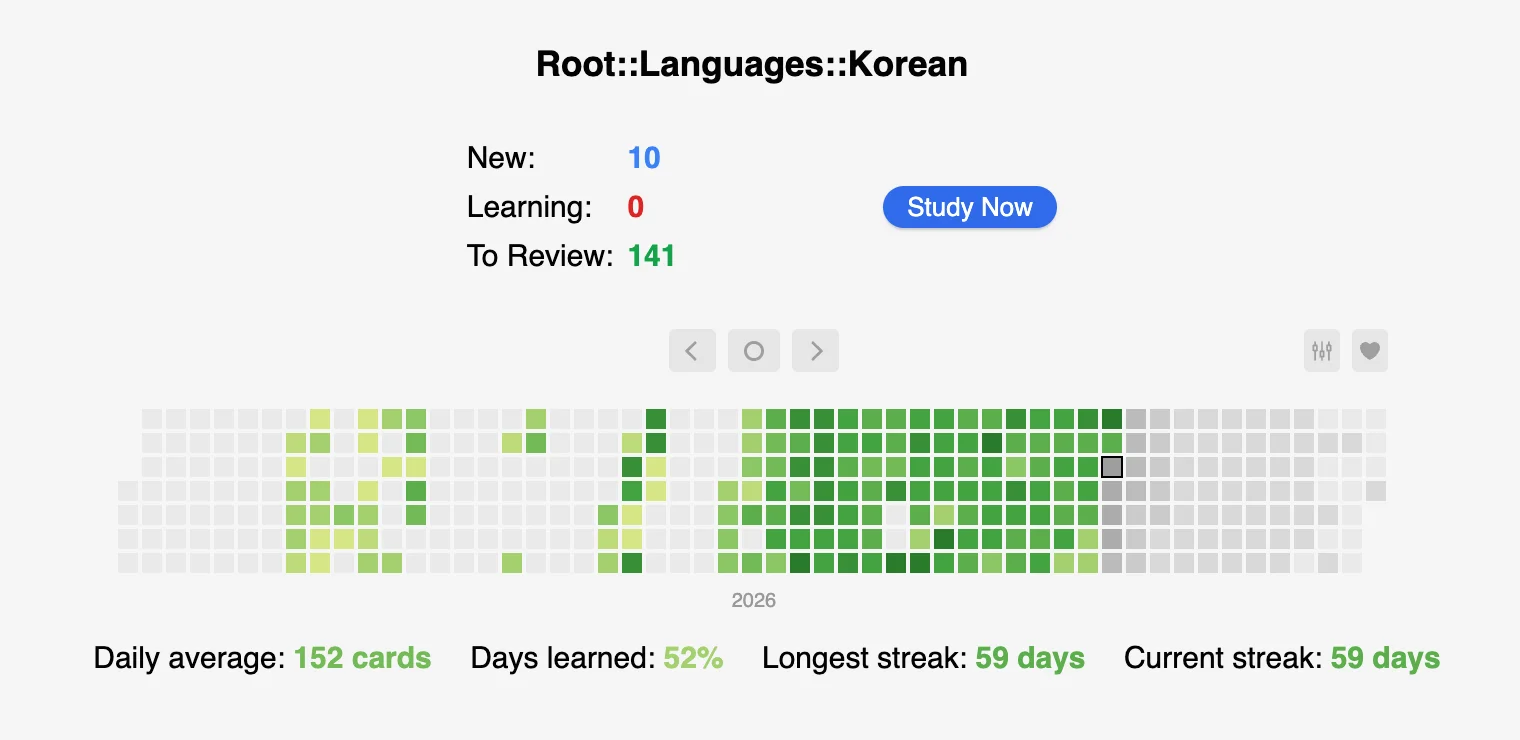The image size is (1520, 740).
Task: Start studying with Study Now button
Action: 969,207
